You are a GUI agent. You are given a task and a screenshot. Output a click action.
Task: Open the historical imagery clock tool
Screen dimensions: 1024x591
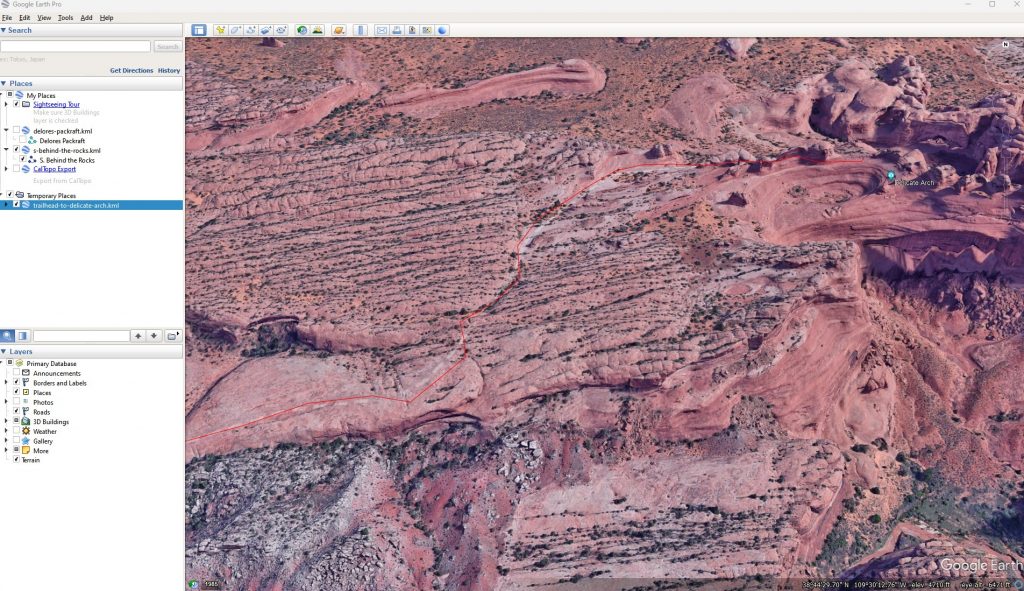pos(302,30)
